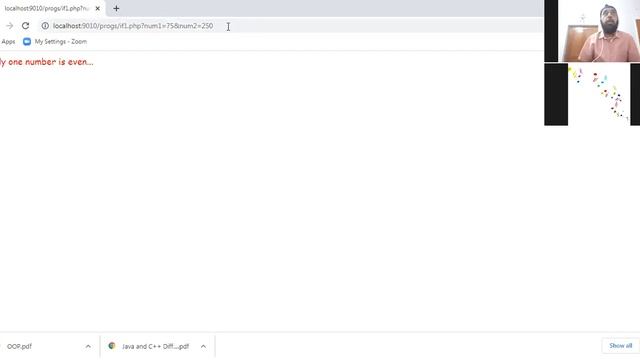
Task: Open Java and C++ Diff...pdf download
Action: tap(155, 347)
